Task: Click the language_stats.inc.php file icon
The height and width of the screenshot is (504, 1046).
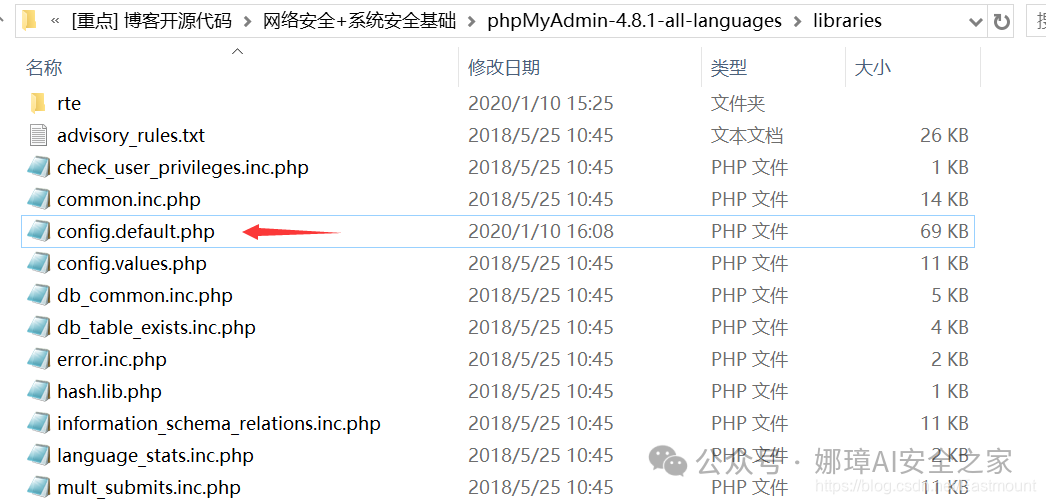Action: (x=39, y=455)
